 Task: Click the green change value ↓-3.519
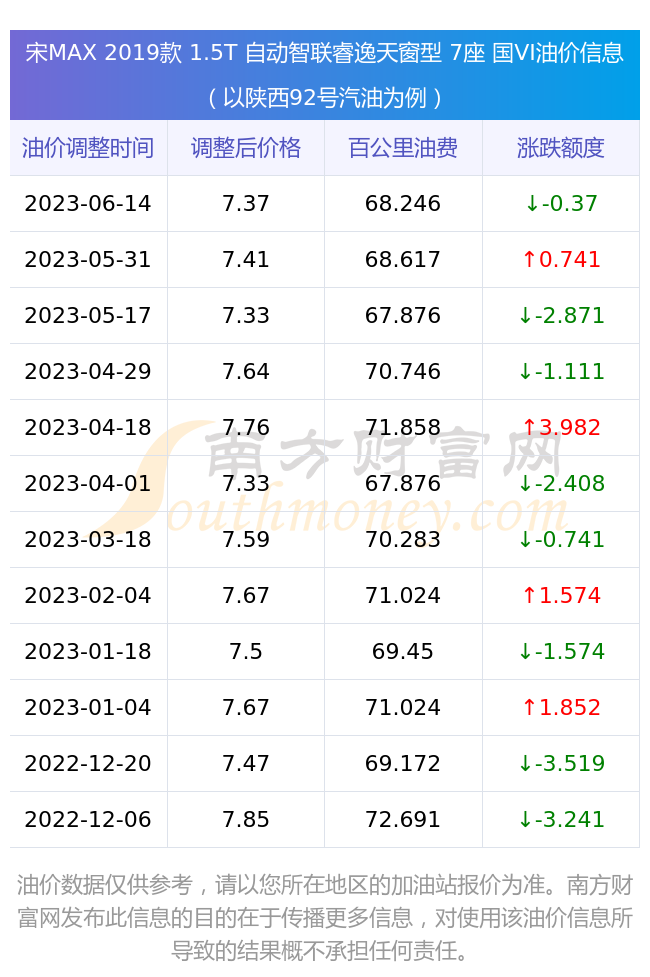(561, 764)
